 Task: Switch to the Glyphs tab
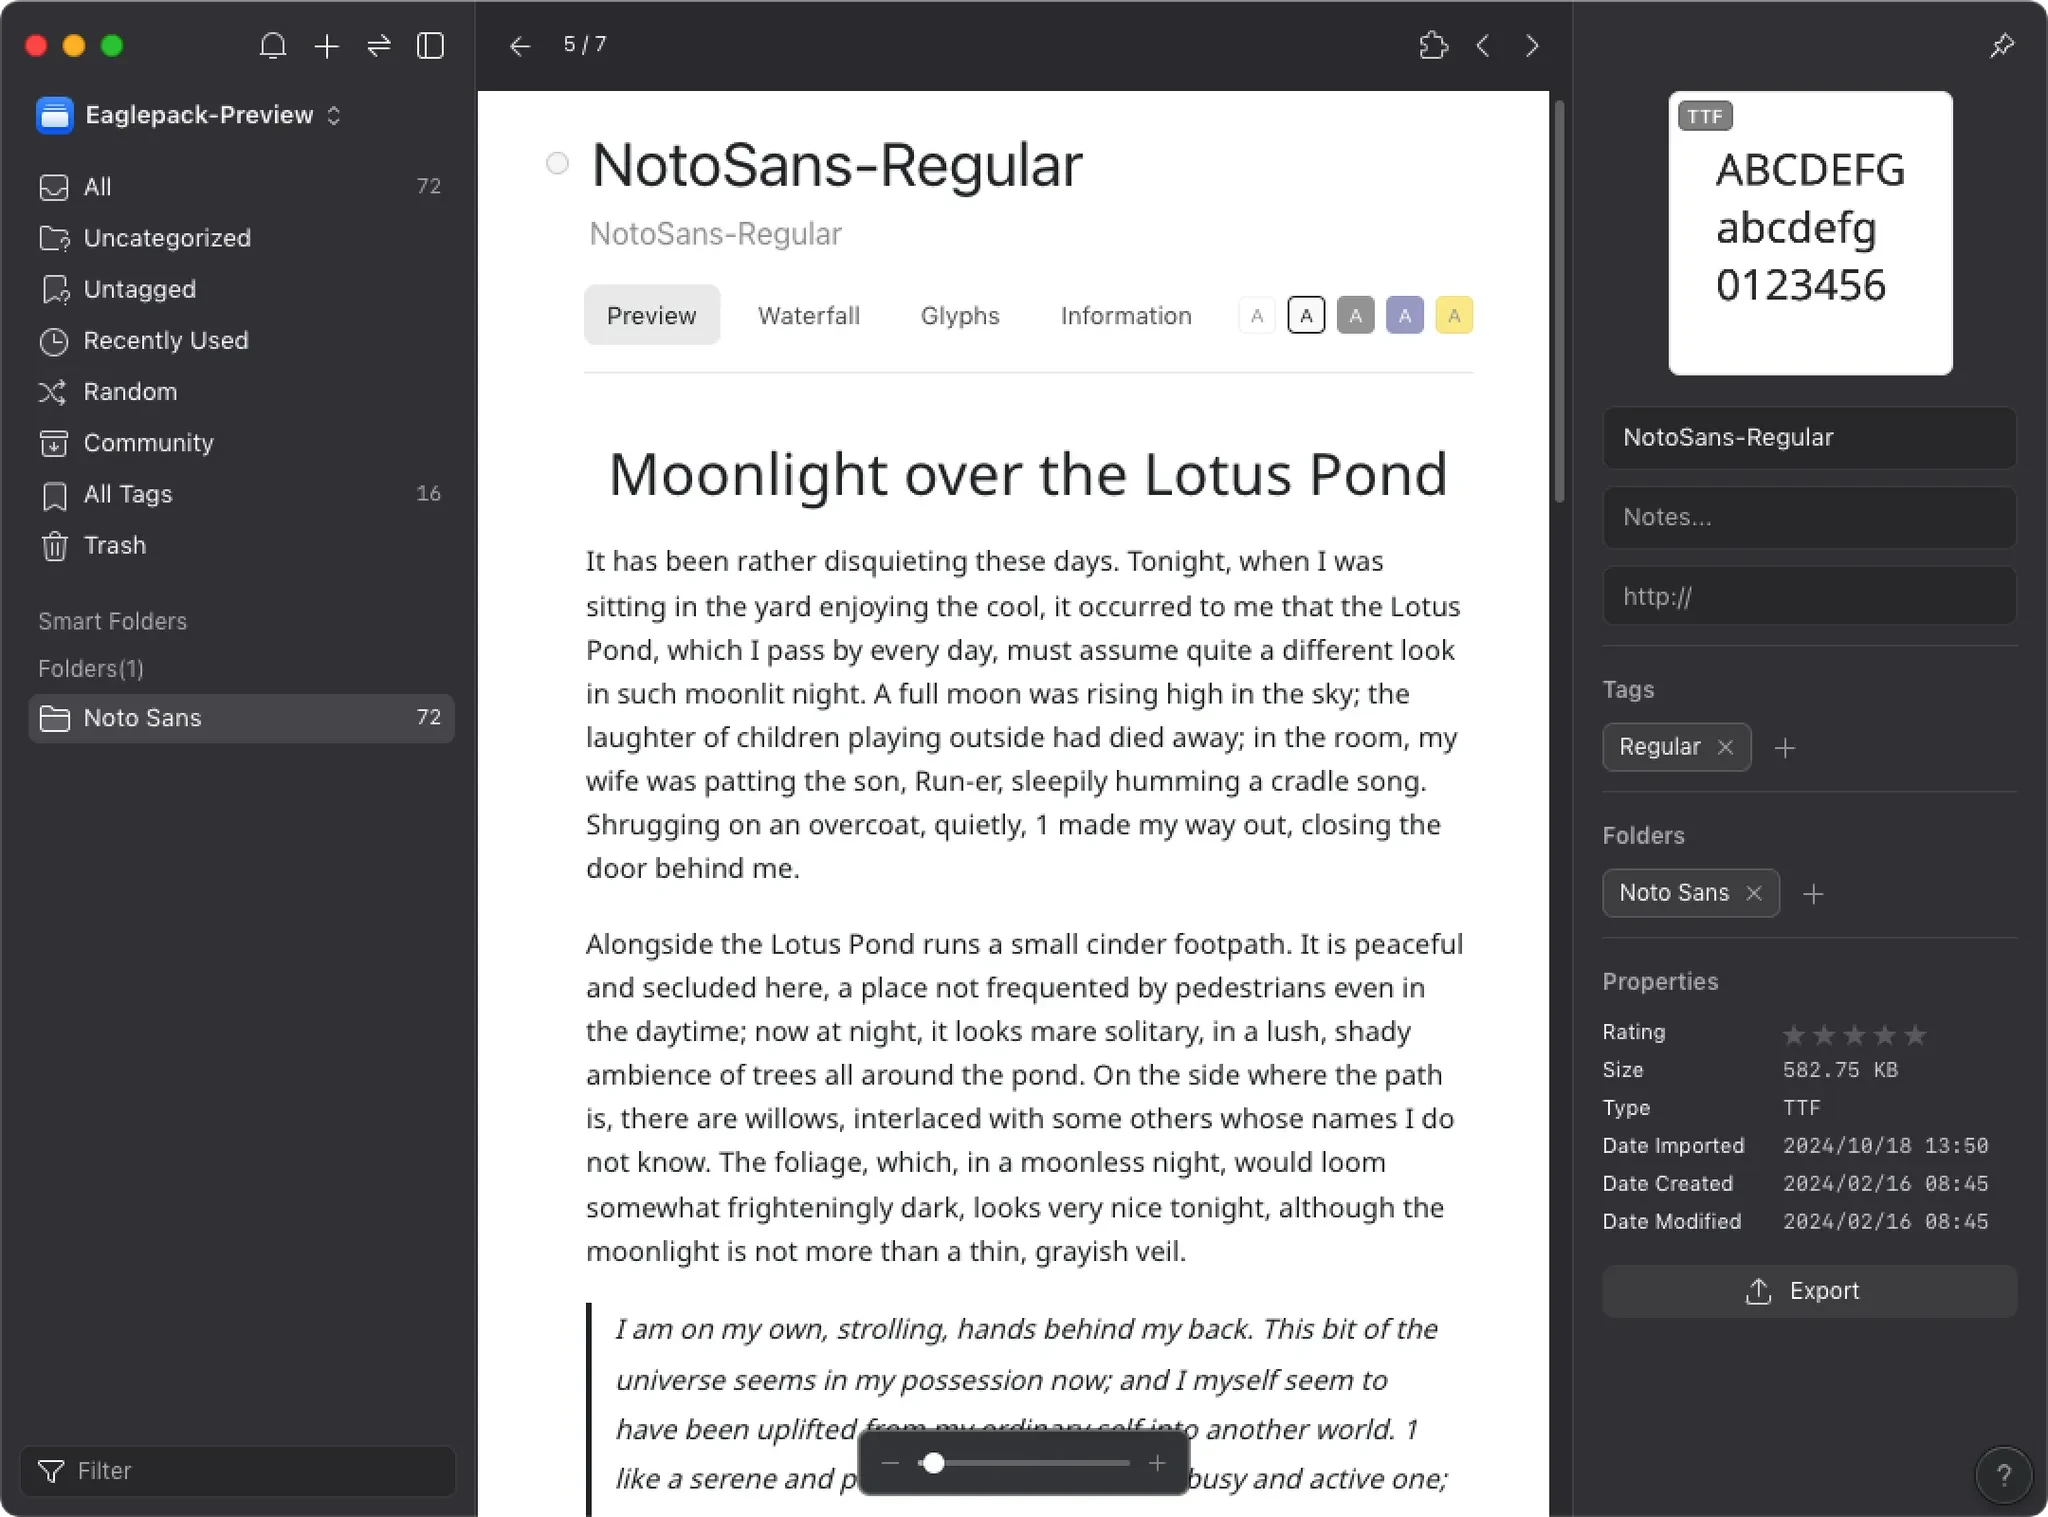point(960,315)
